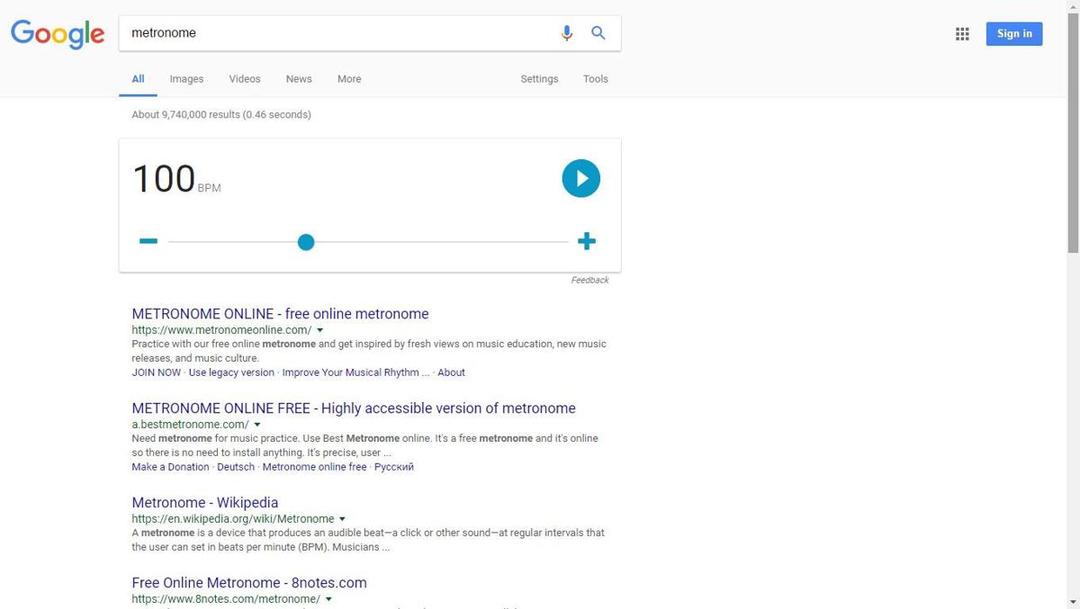
Task: Click the Feedback link below the metronome
Action: [x=590, y=280]
